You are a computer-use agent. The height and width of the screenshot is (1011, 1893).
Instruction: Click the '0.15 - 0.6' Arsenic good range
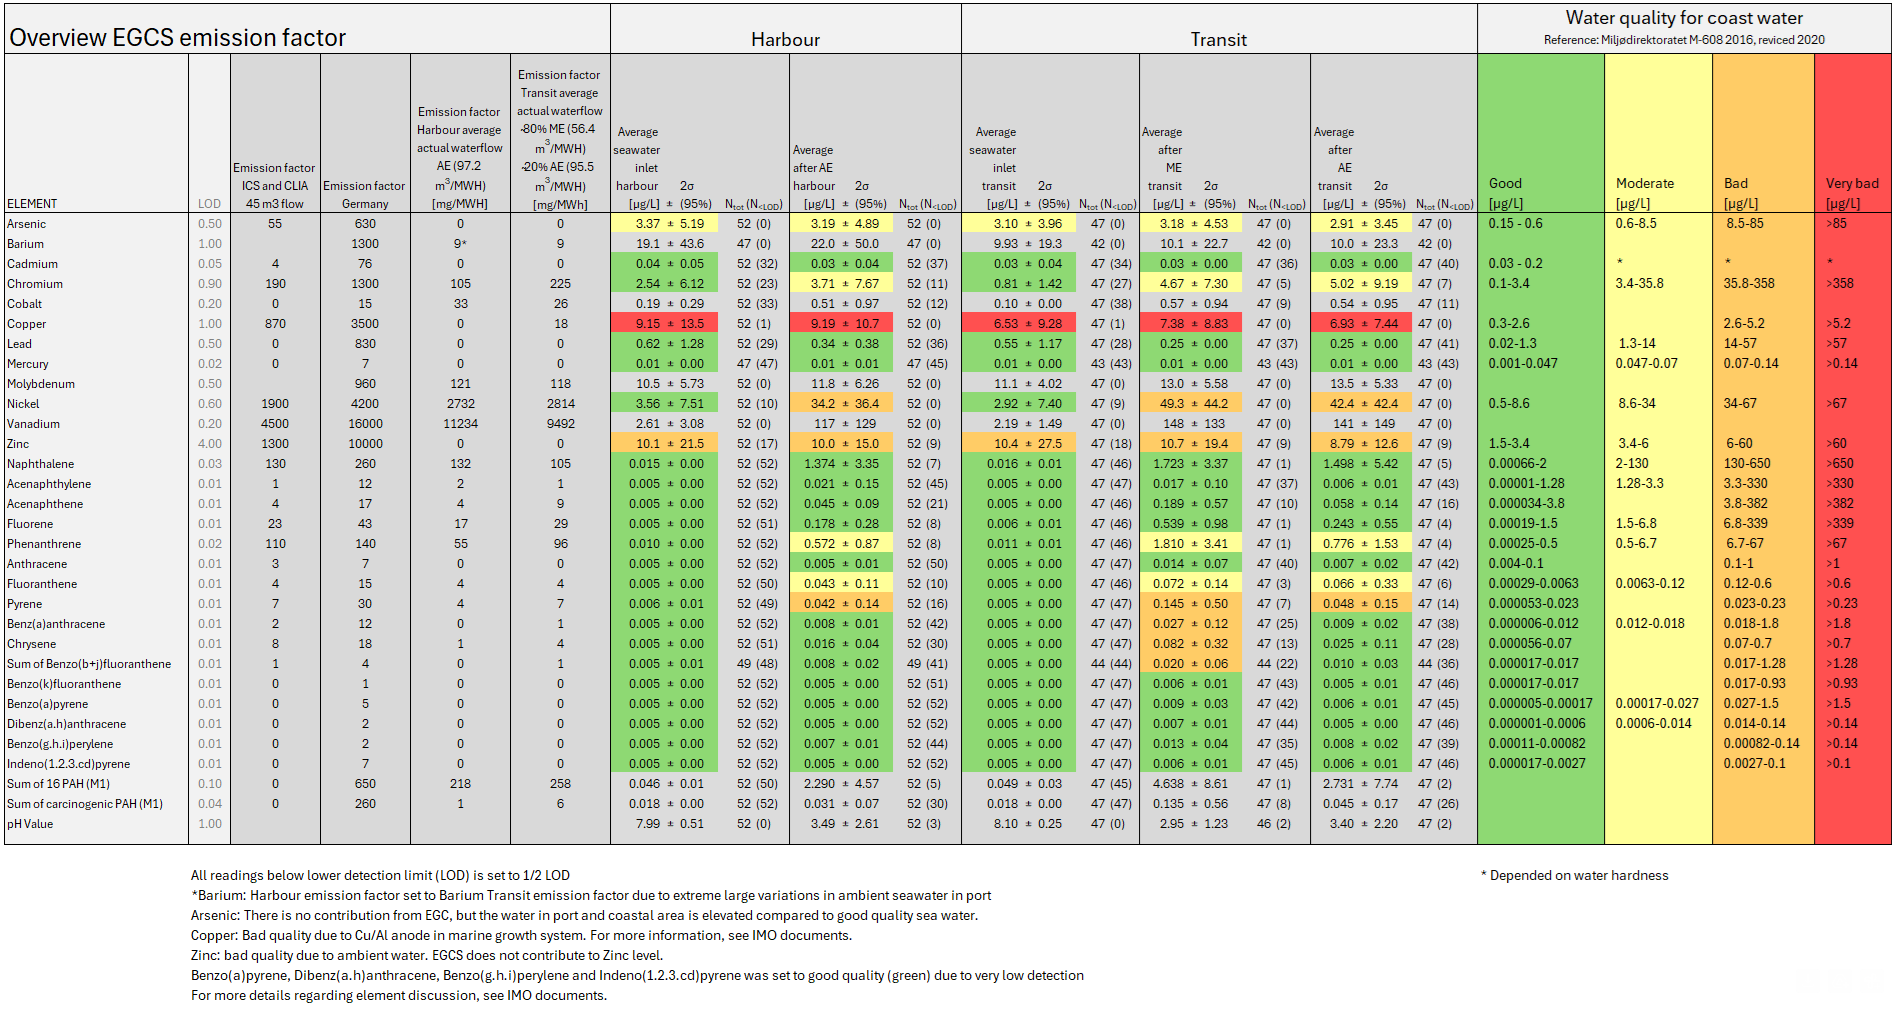click(1515, 224)
